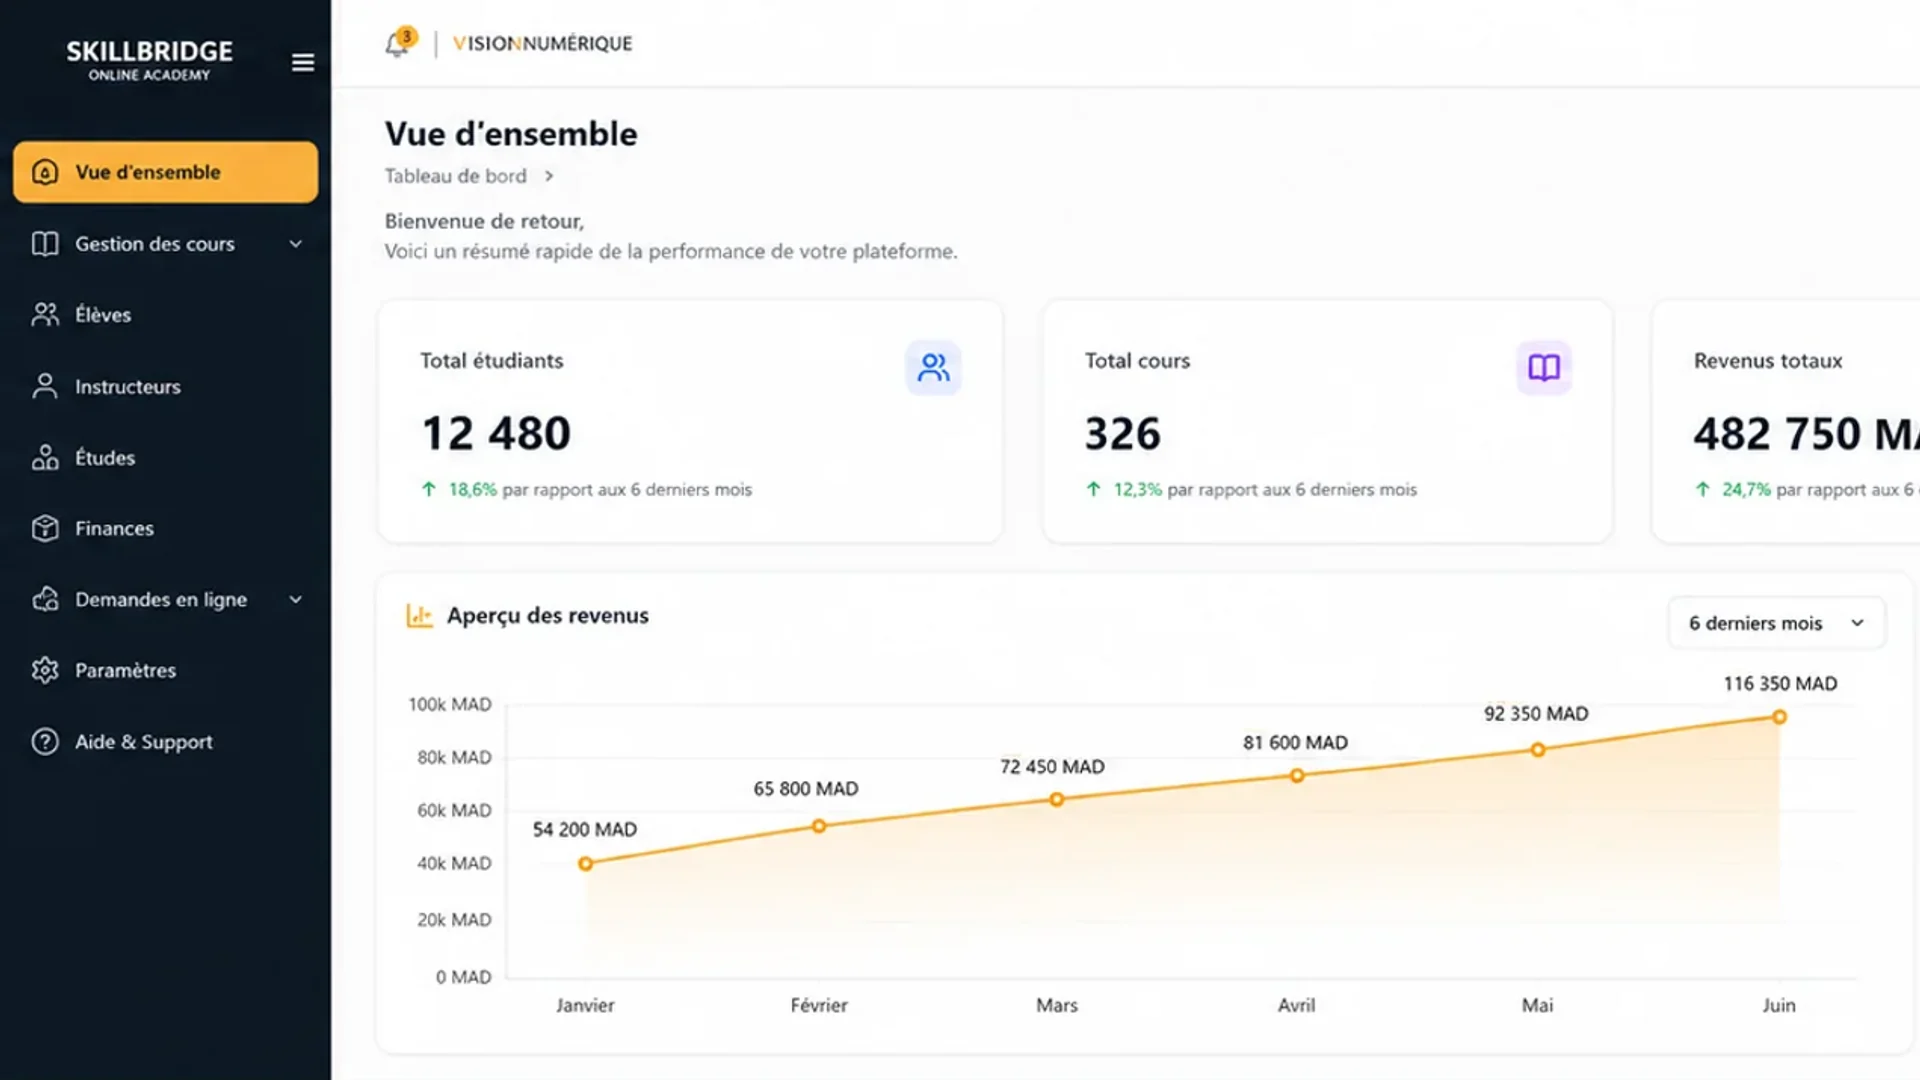Click the Aperçu des revenus chart icon
Viewport: 1920px width, 1080px height.
pyautogui.click(x=419, y=616)
